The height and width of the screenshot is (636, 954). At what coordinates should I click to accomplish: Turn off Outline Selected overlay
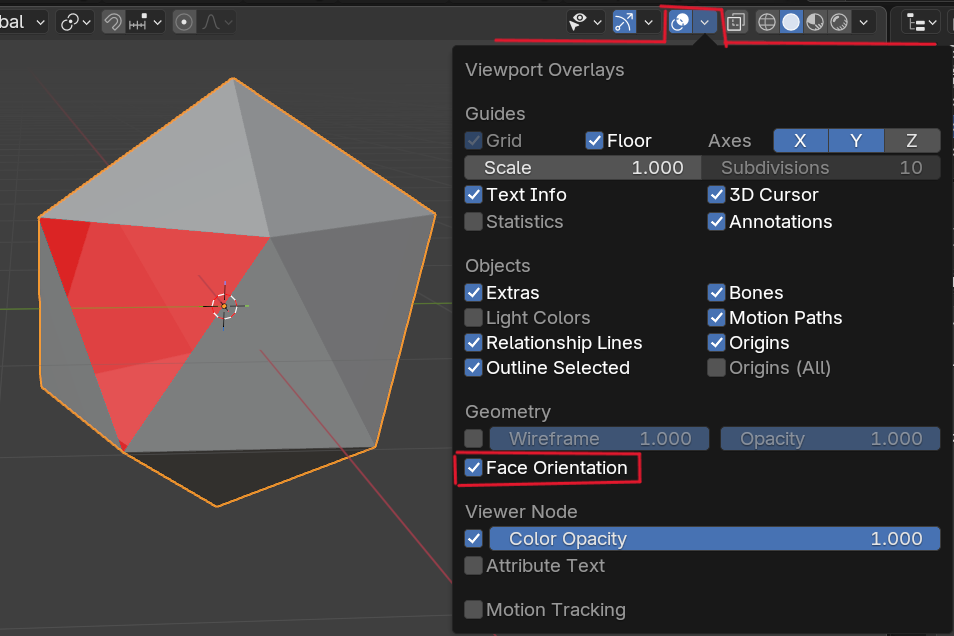(474, 368)
